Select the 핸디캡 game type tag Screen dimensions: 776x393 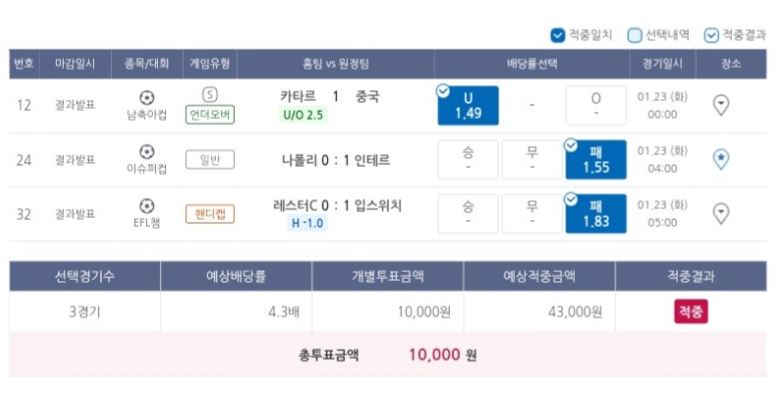coord(210,214)
